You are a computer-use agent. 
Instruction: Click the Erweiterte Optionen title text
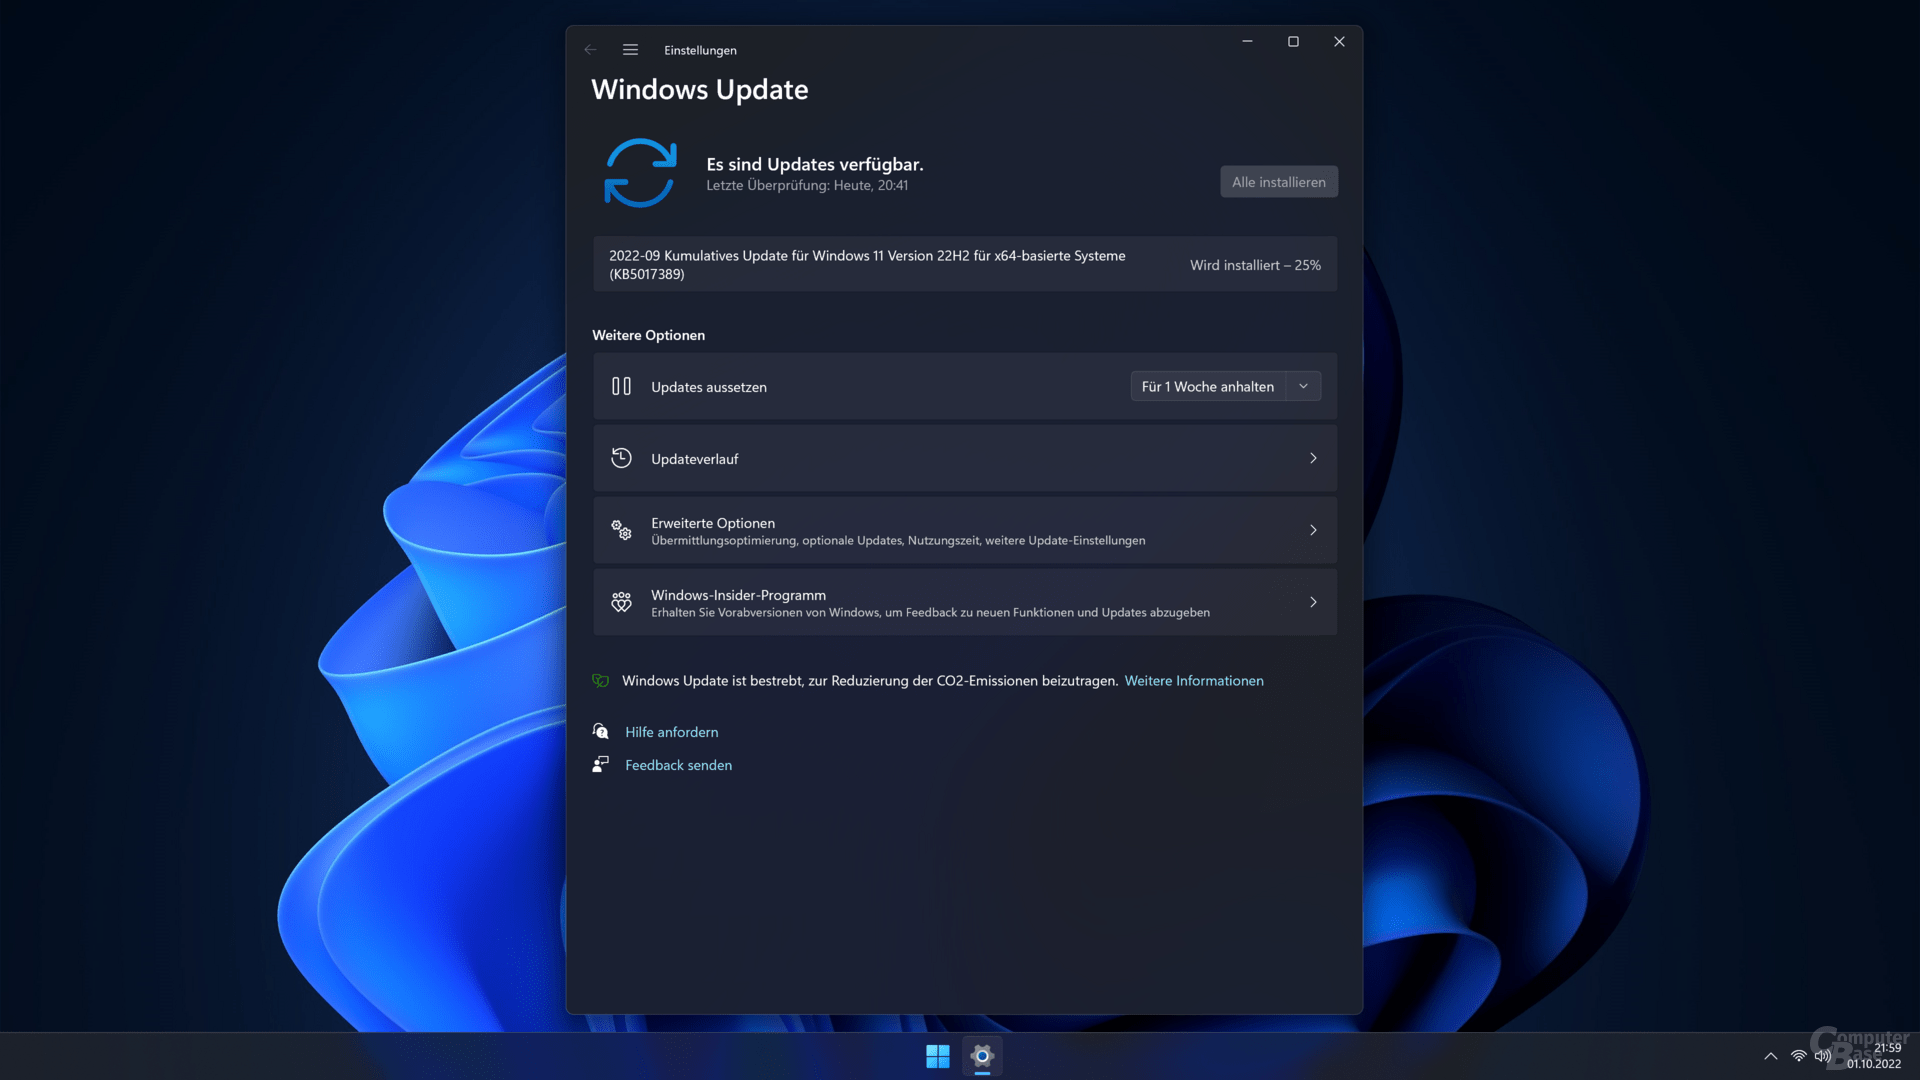coord(712,523)
